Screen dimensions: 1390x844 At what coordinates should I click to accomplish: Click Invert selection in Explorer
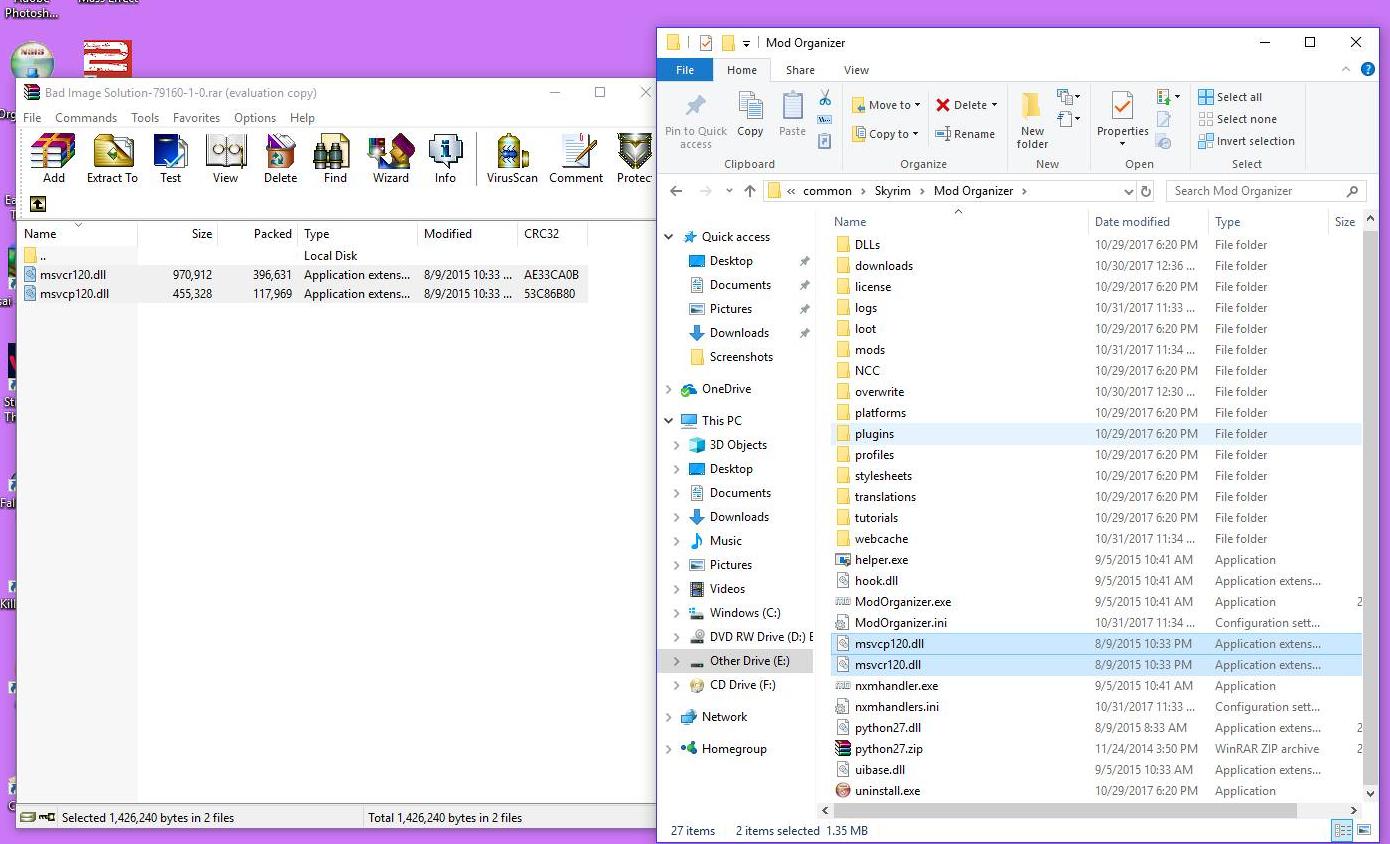coord(1247,141)
